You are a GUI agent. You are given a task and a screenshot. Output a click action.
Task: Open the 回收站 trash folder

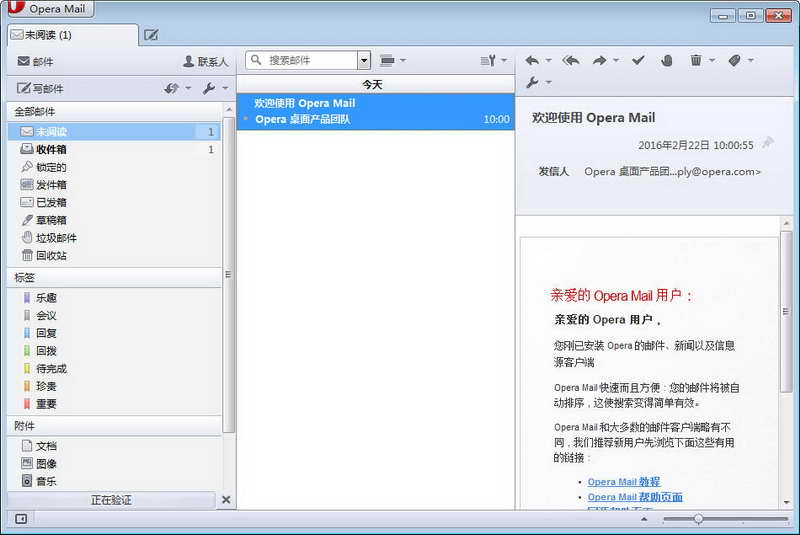tap(114, 256)
